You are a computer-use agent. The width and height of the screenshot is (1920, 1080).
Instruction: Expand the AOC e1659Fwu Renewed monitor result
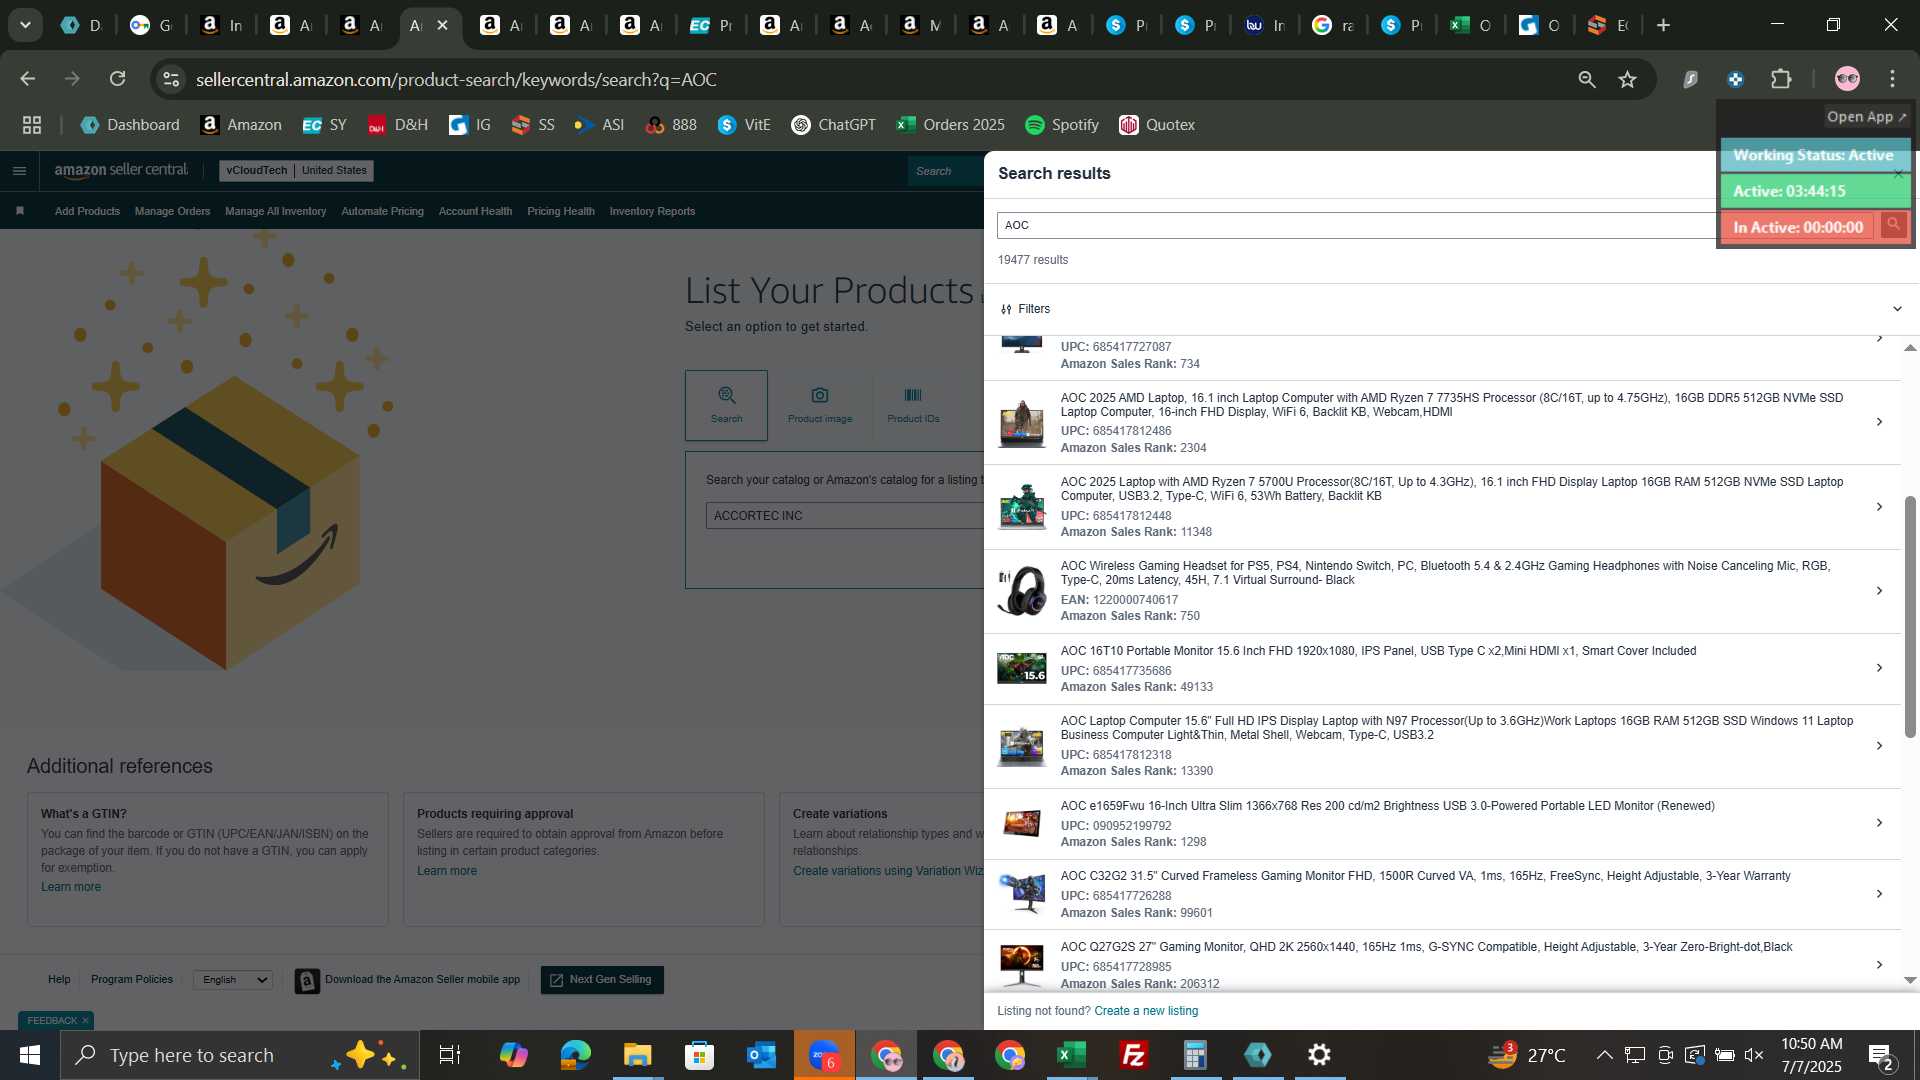[x=1879, y=823]
